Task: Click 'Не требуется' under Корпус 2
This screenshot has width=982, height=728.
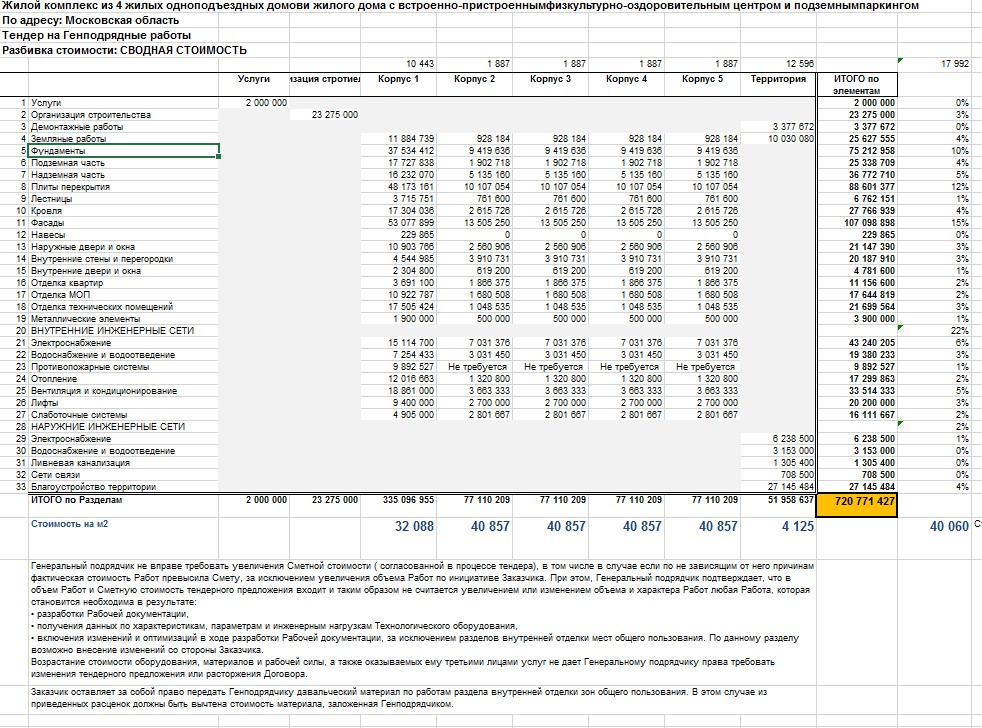Action: click(x=477, y=367)
